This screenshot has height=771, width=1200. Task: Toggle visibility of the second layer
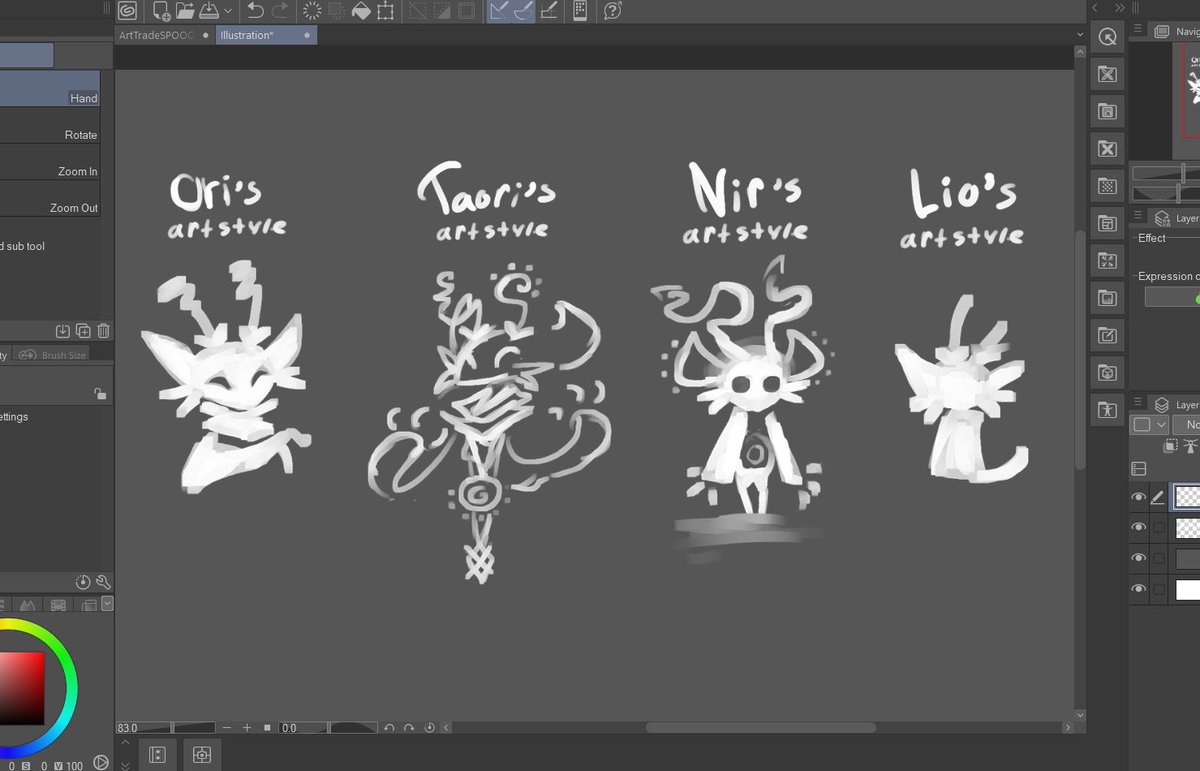(1139, 528)
